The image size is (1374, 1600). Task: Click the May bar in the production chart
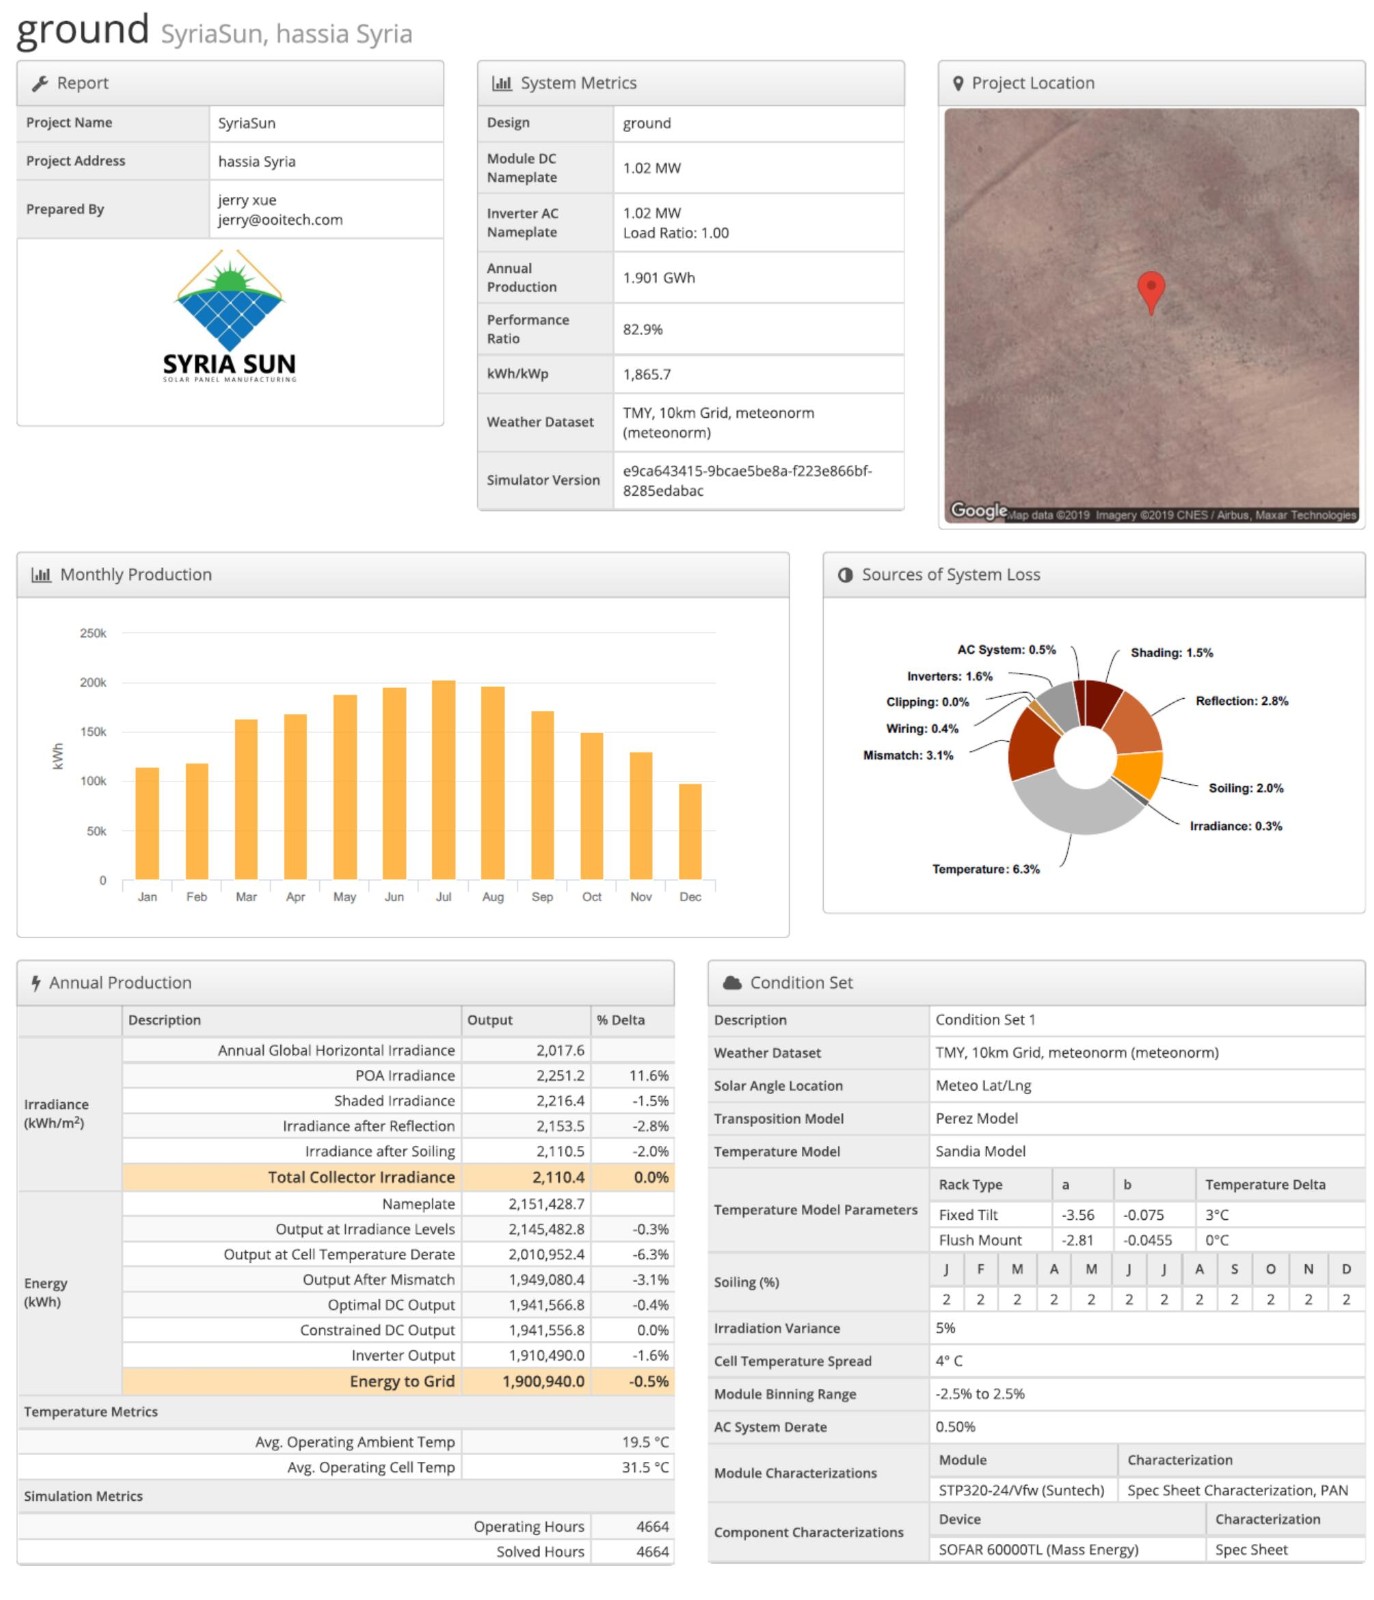coord(345,787)
